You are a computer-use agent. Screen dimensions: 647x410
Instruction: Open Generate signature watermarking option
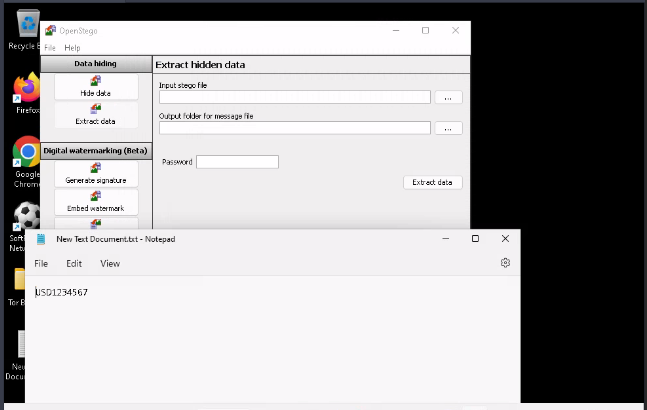coord(96,173)
